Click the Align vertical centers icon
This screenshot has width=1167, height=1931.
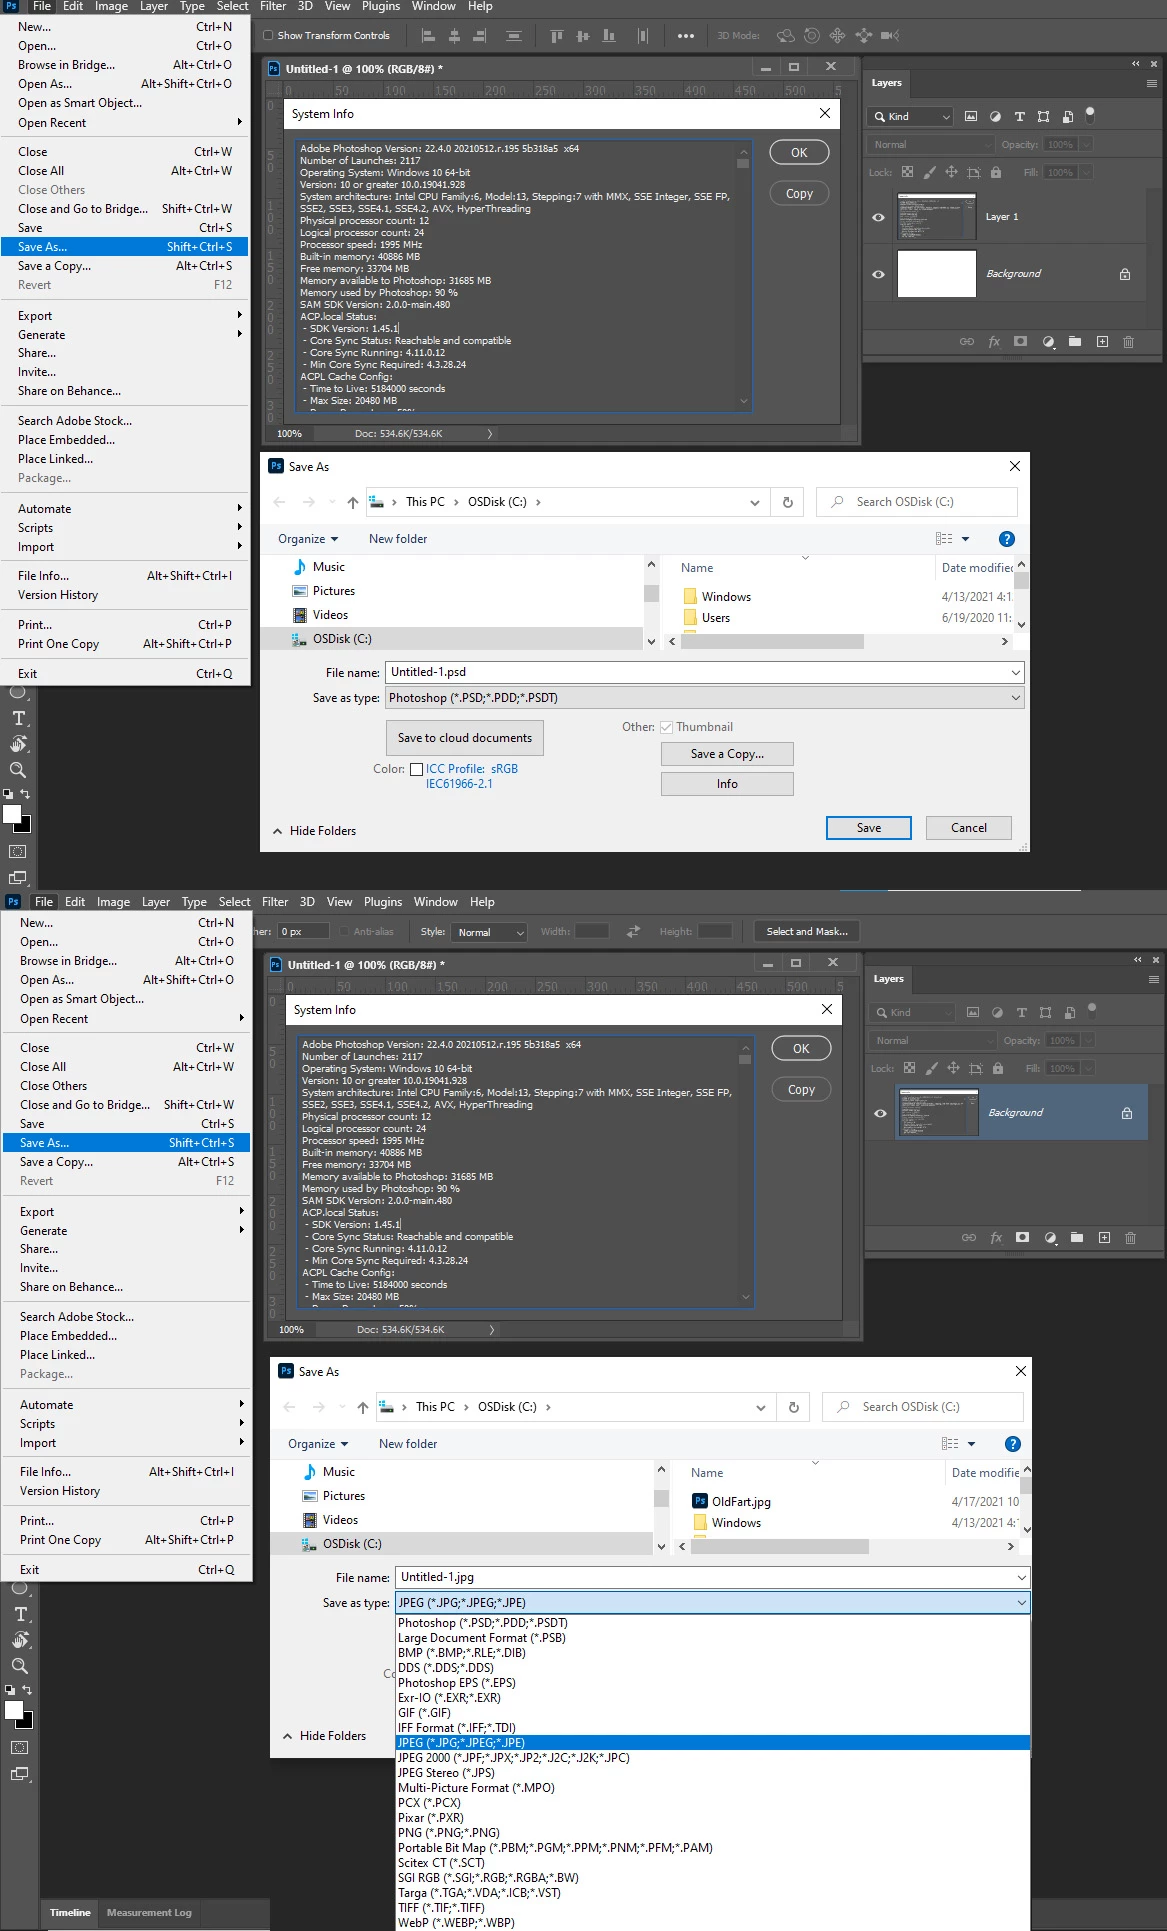582,36
